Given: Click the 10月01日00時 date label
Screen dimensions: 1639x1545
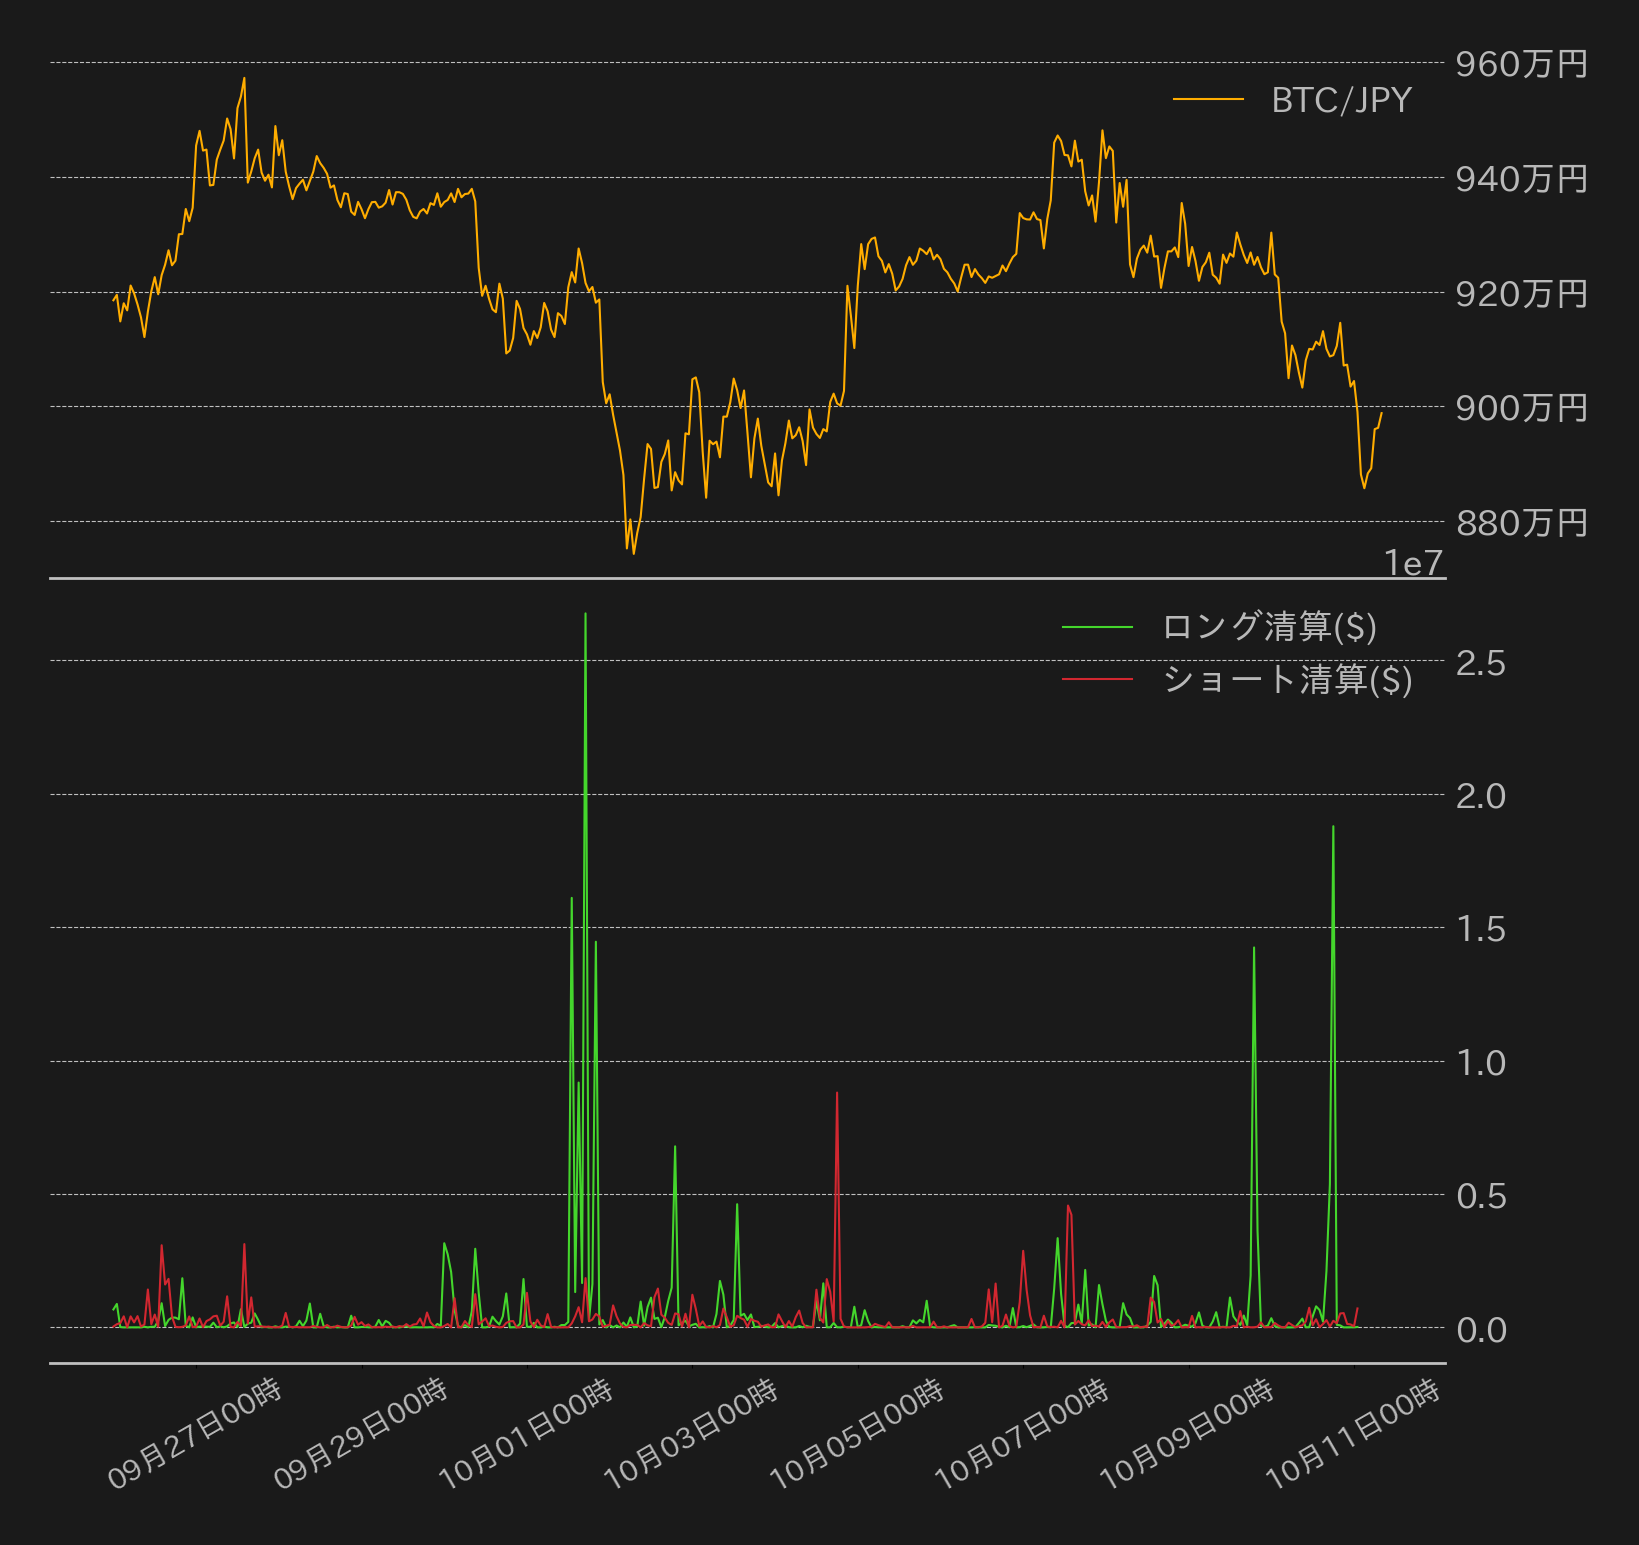Looking at the screenshot, I should [526, 1434].
